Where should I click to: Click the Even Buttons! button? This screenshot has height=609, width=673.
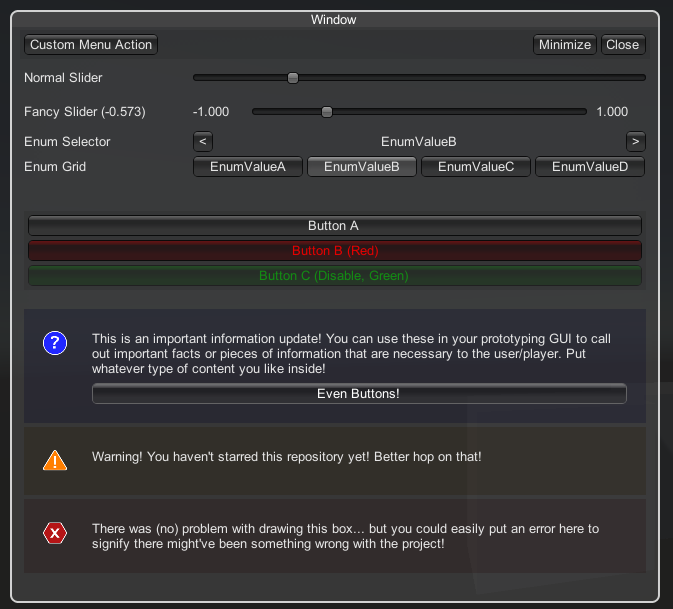click(x=359, y=394)
